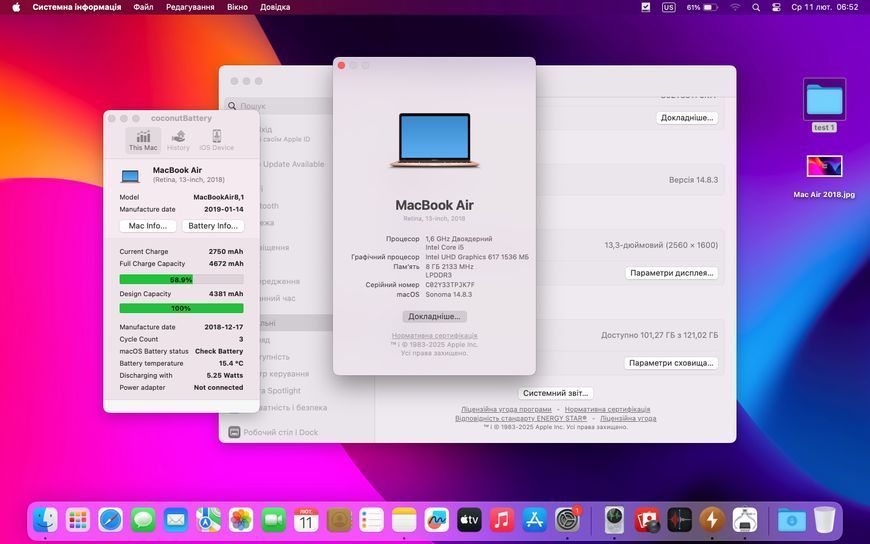Click the 100% design capacity bar

[x=181, y=308]
